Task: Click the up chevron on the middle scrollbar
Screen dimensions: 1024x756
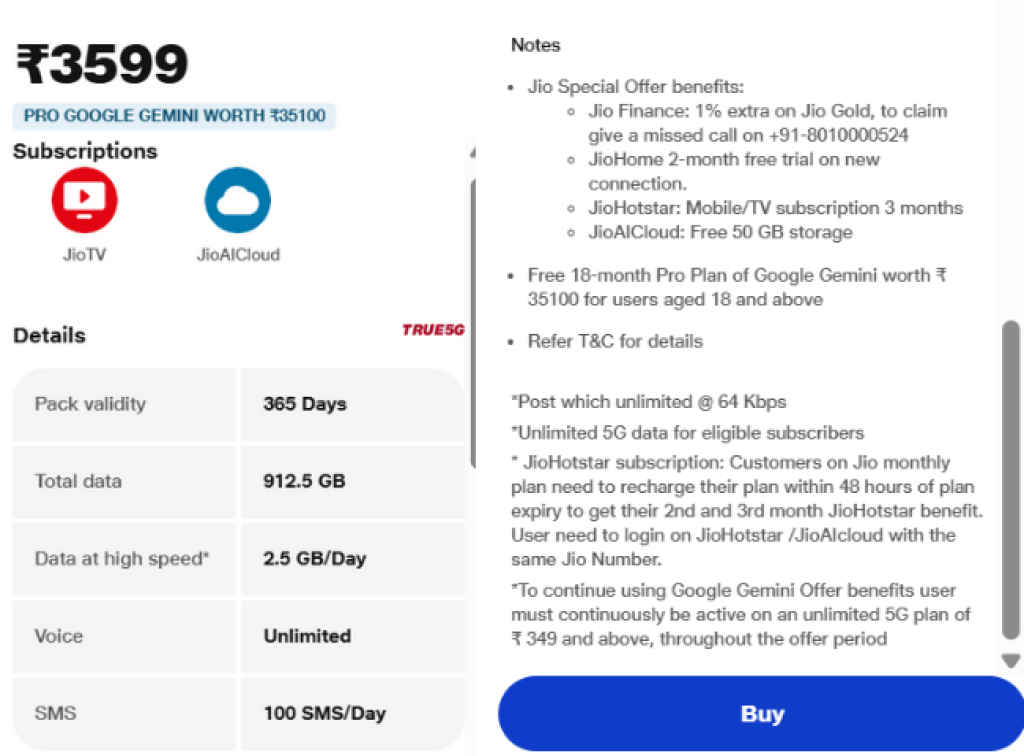Action: (x=469, y=151)
